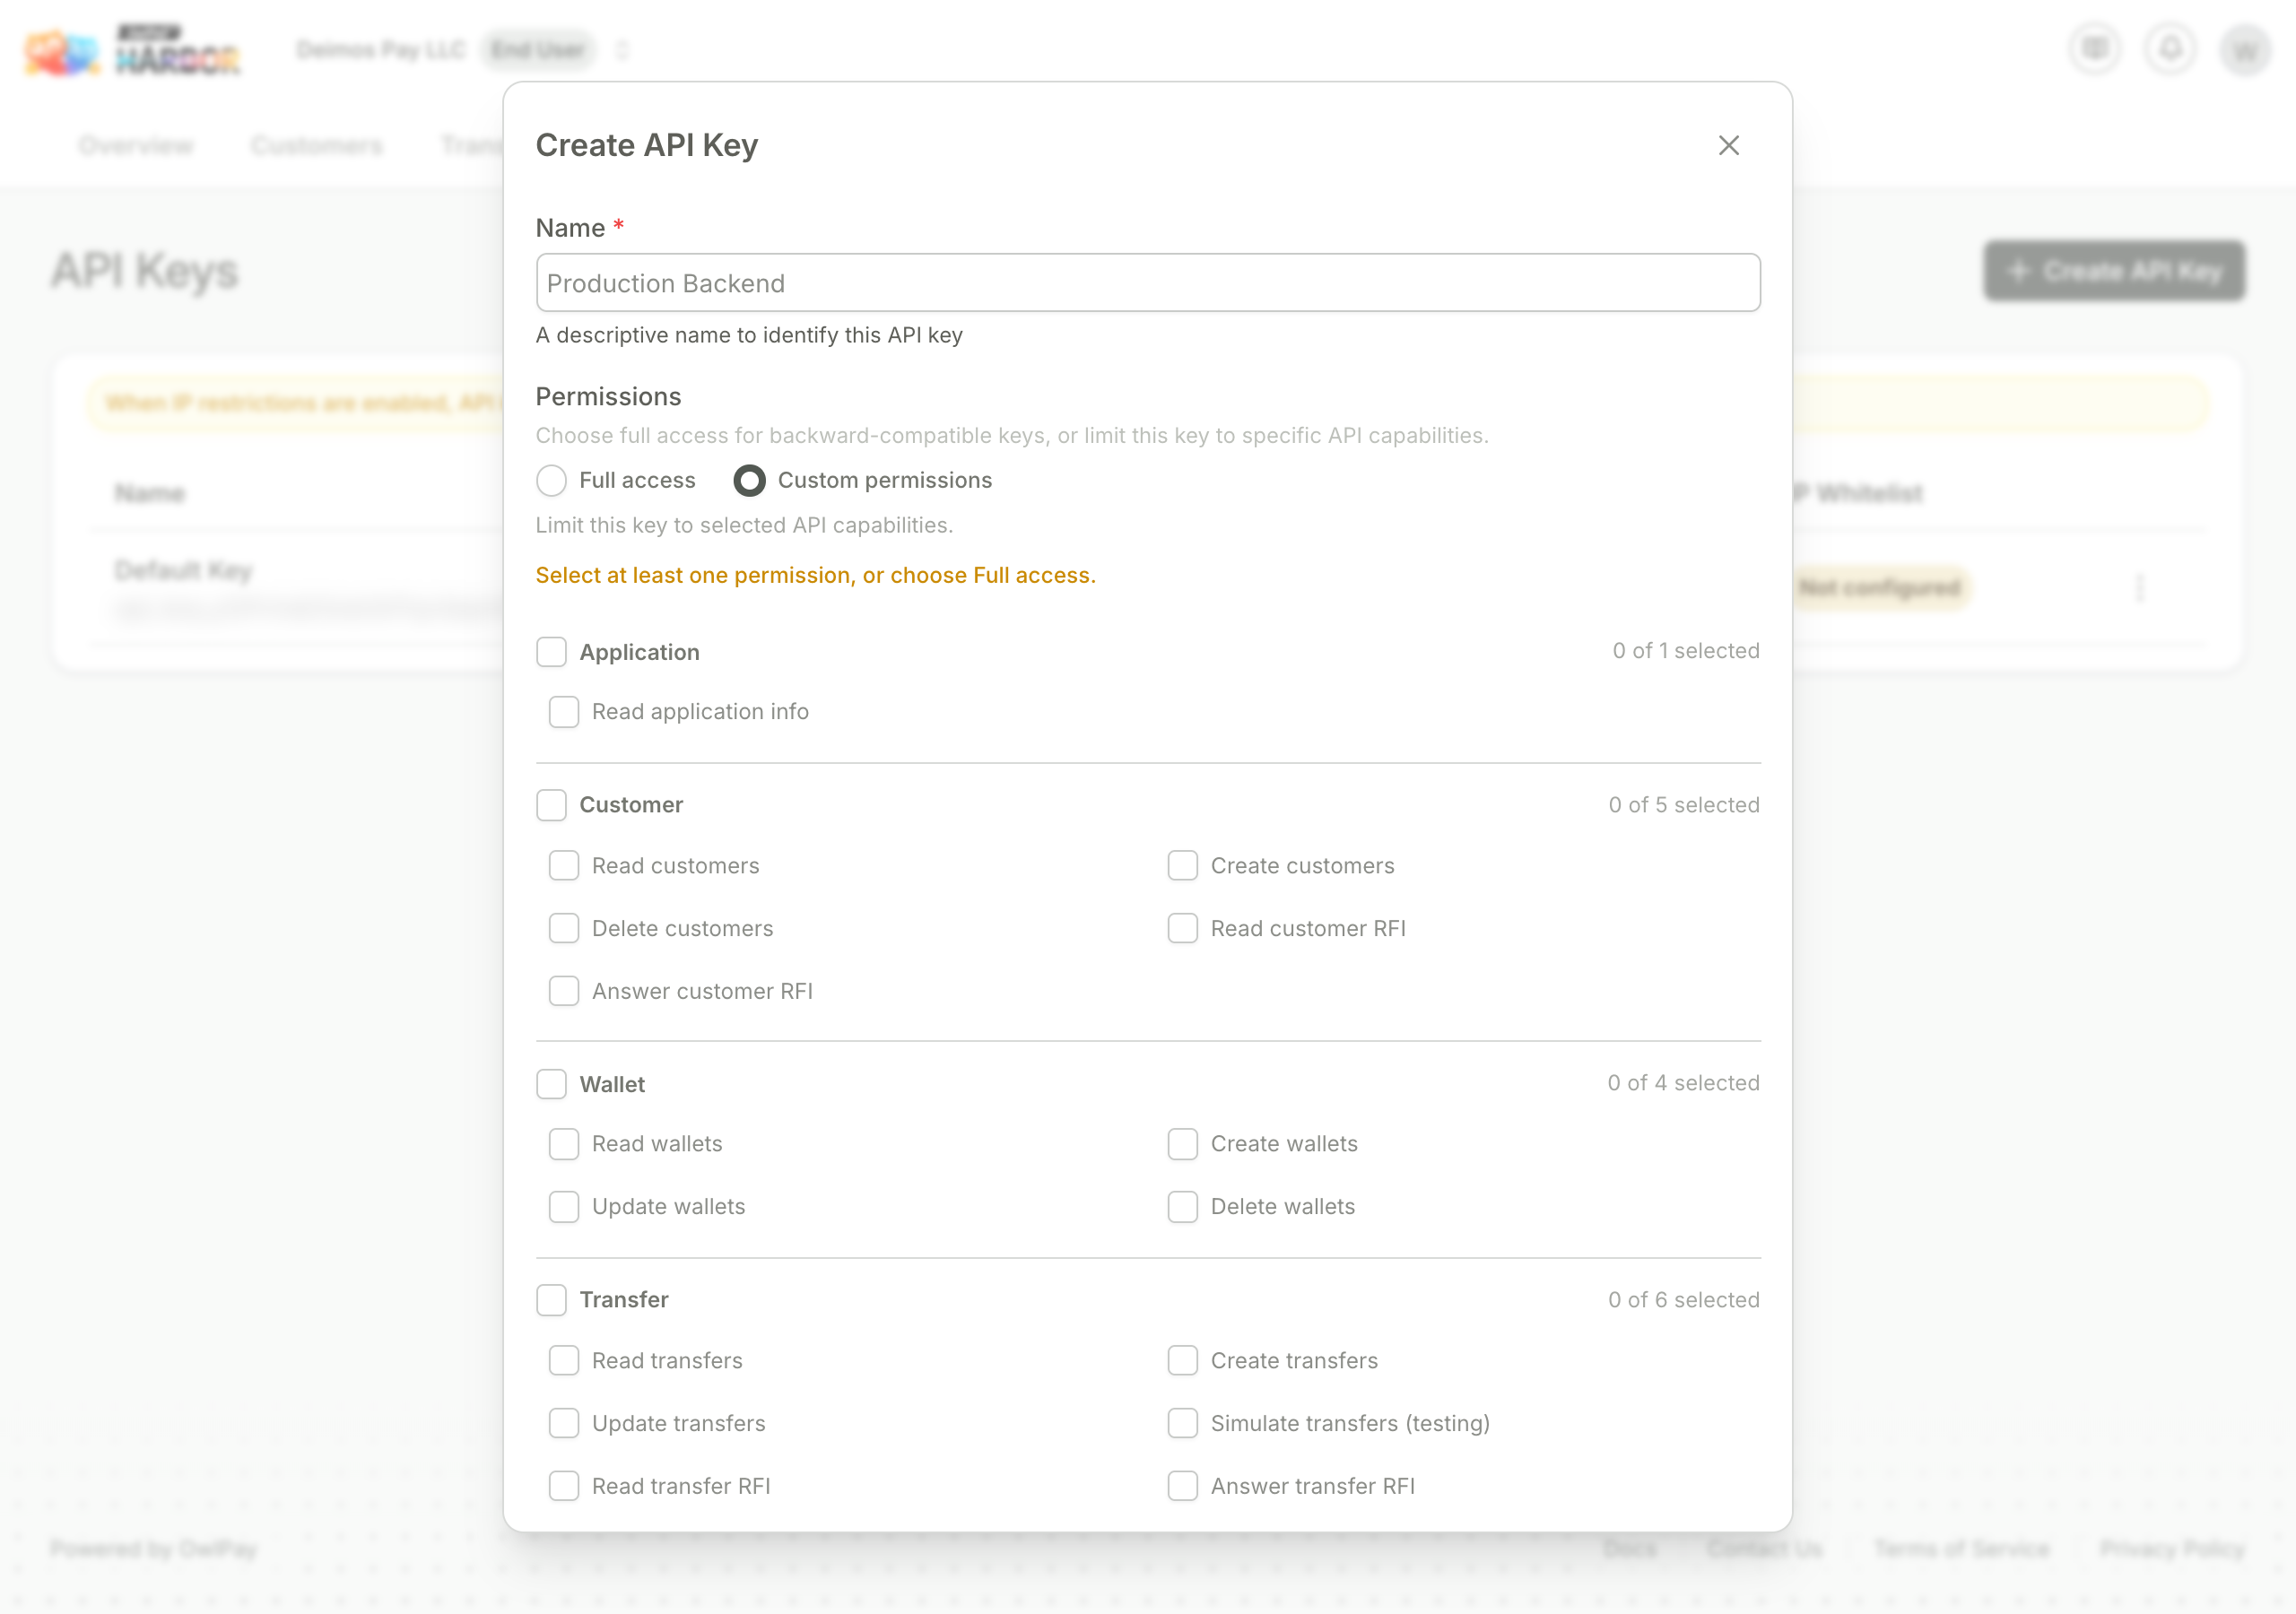Enable Read wallets permission
Viewport: 2296px width, 1614px height.
[564, 1144]
